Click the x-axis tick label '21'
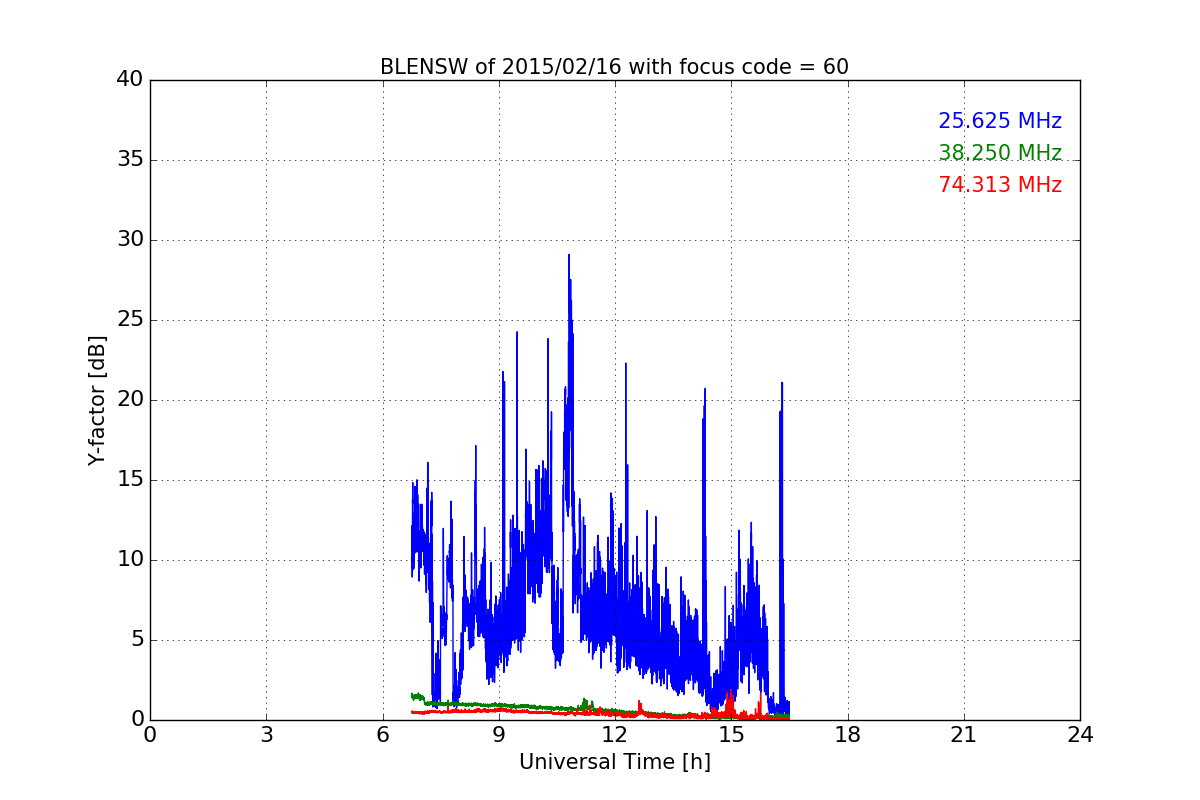The width and height of the screenshot is (1200, 800). point(964,735)
